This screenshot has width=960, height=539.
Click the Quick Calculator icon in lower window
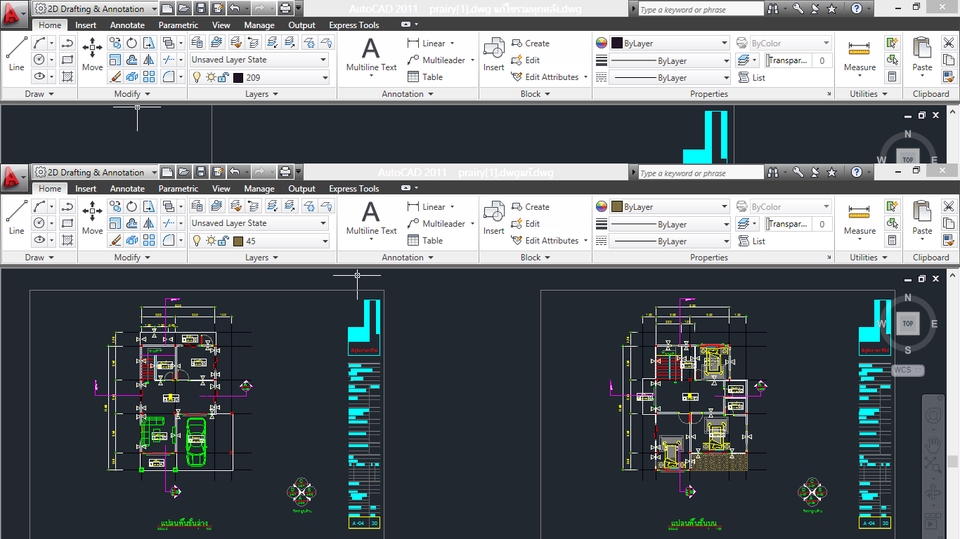click(892, 240)
